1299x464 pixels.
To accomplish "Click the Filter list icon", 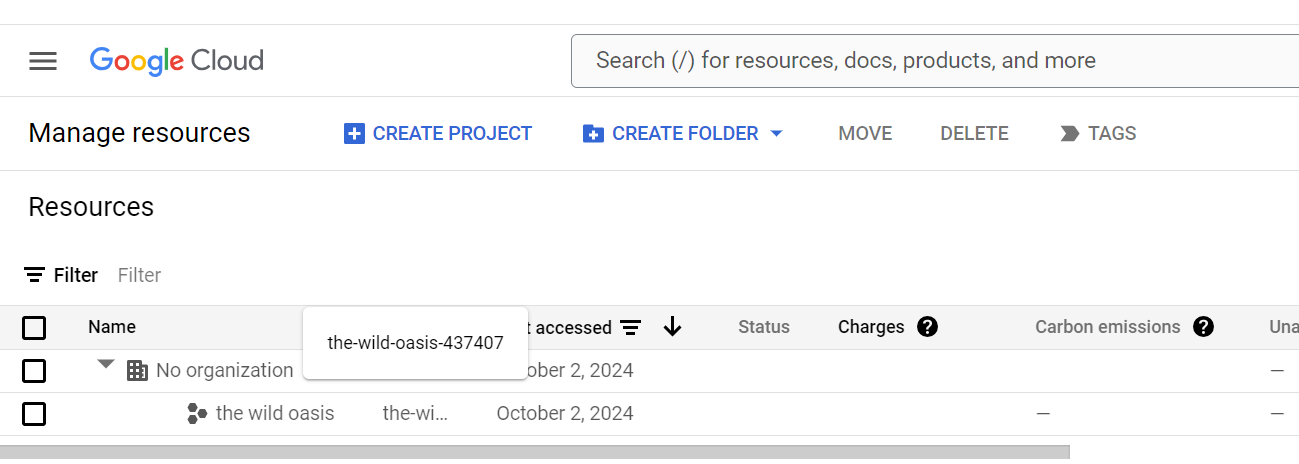I will (35, 275).
